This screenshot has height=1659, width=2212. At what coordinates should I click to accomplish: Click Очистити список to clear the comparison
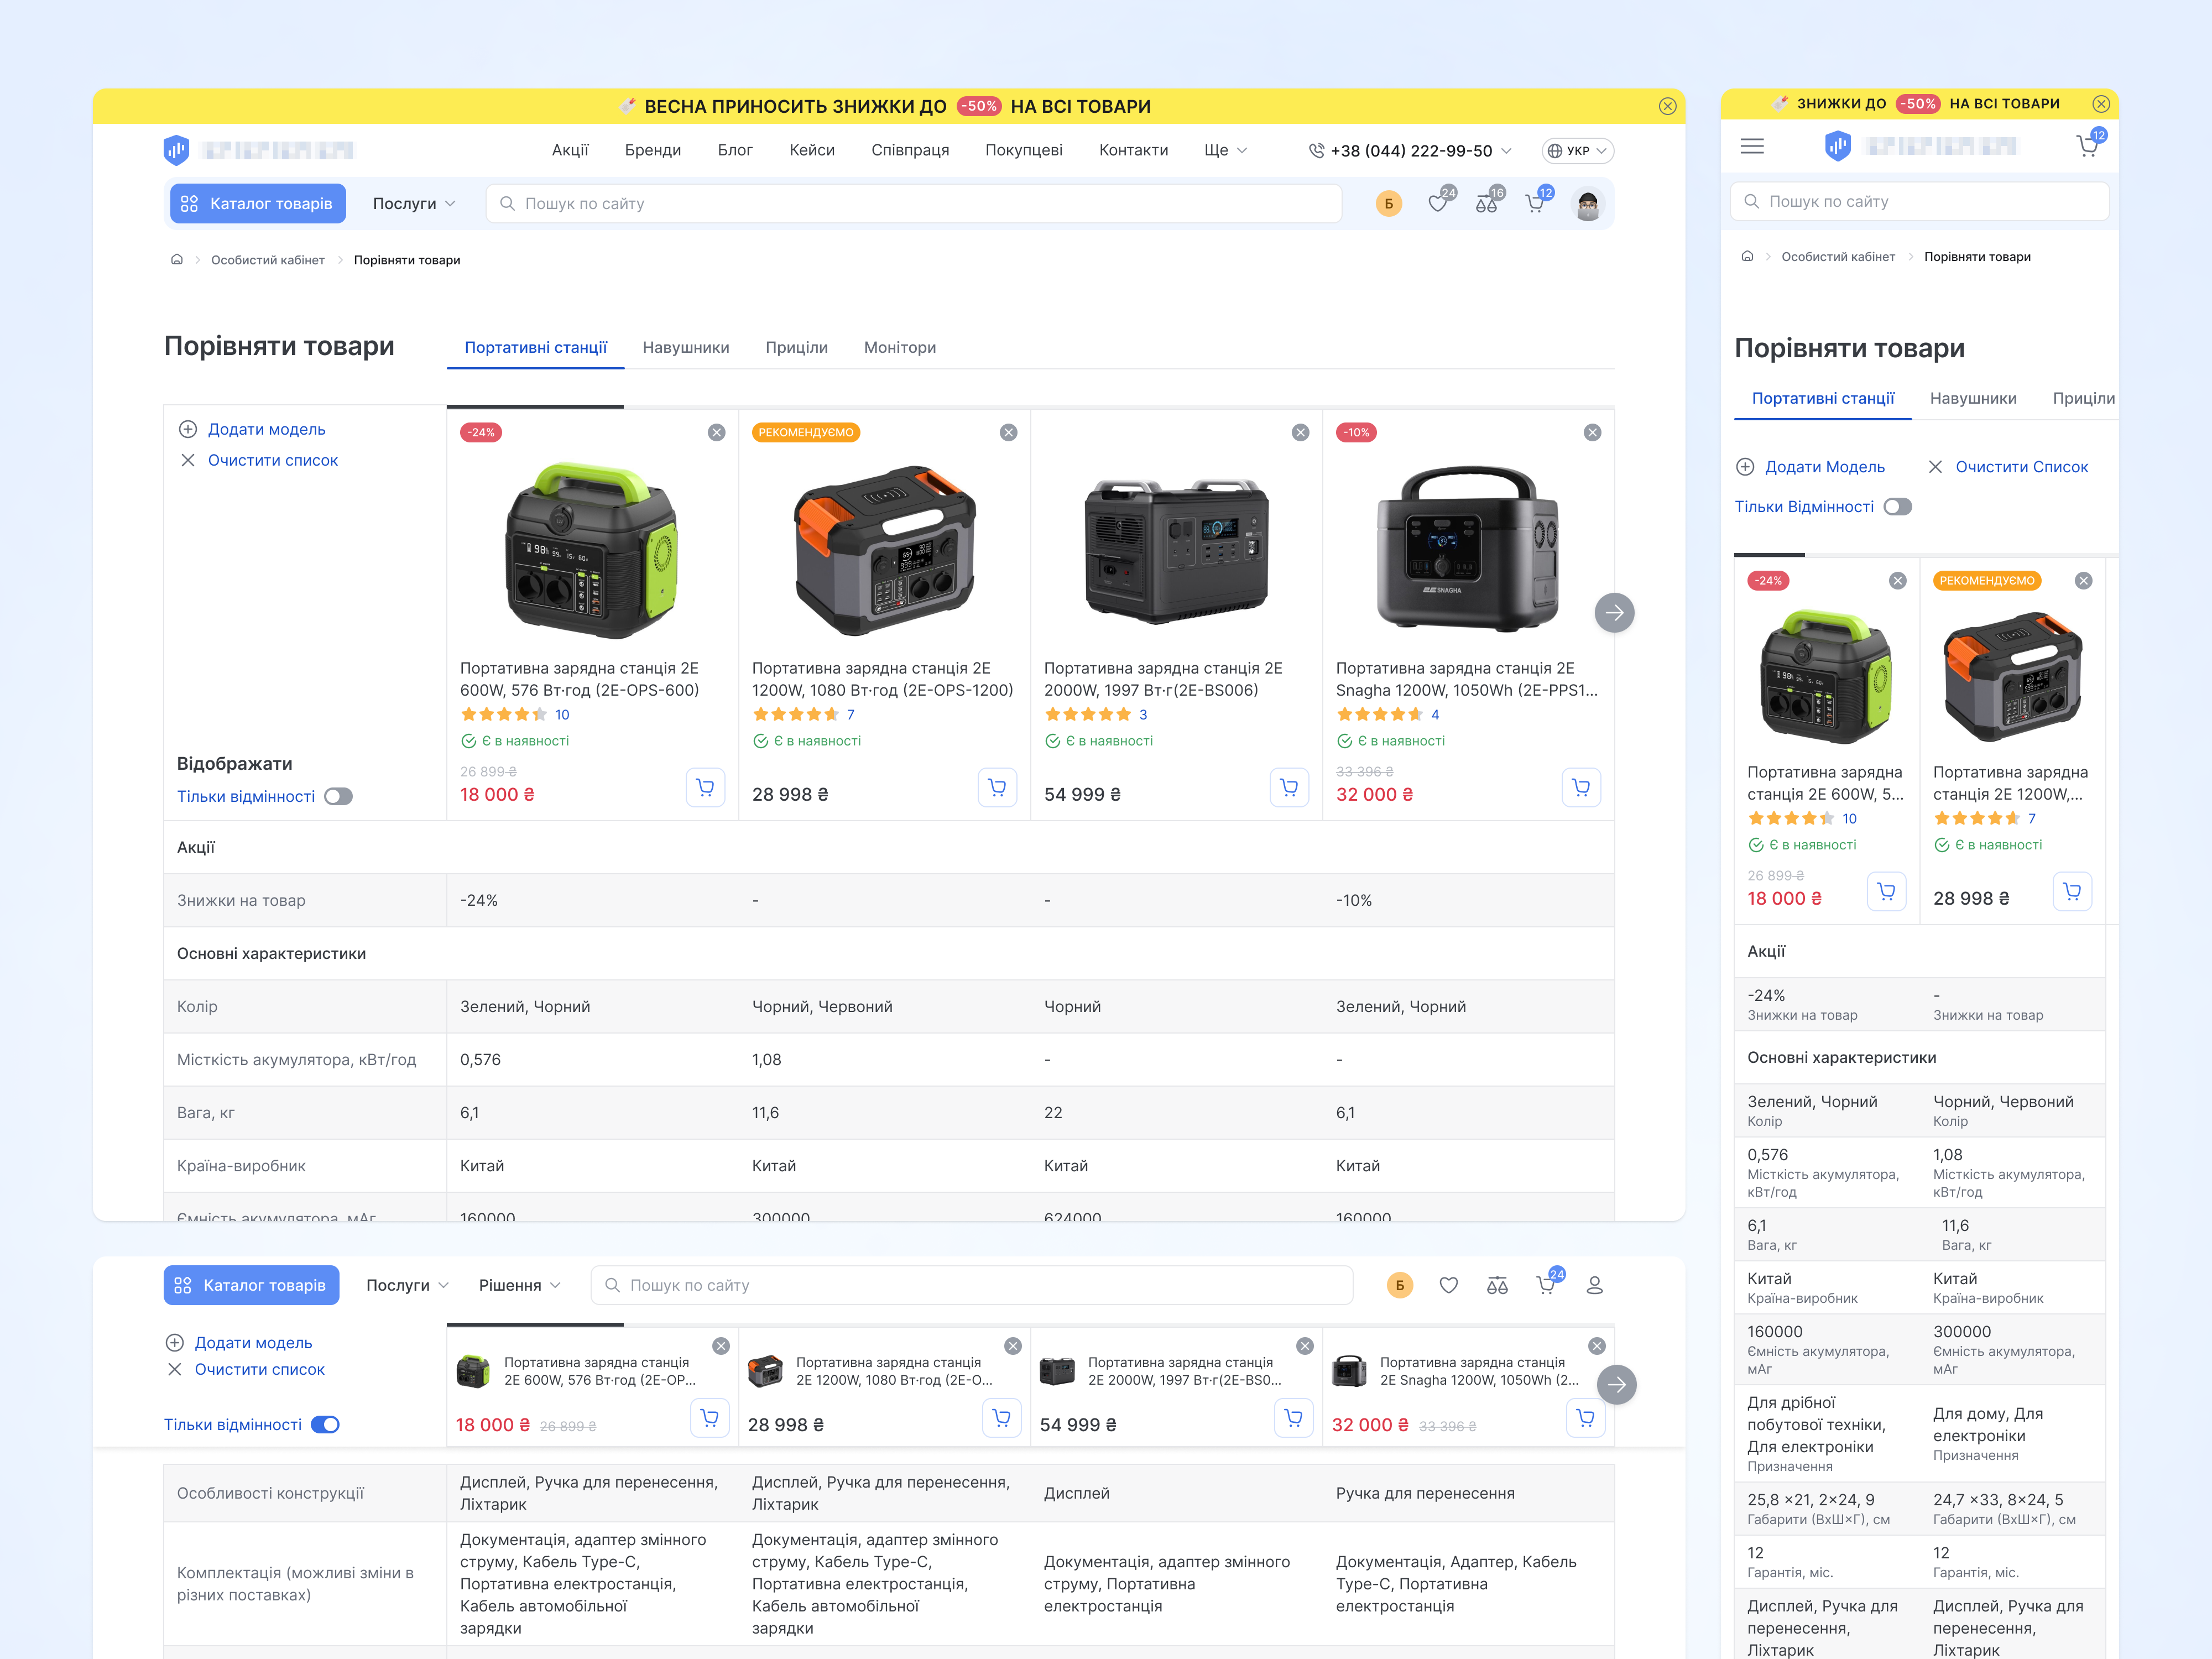[x=272, y=460]
